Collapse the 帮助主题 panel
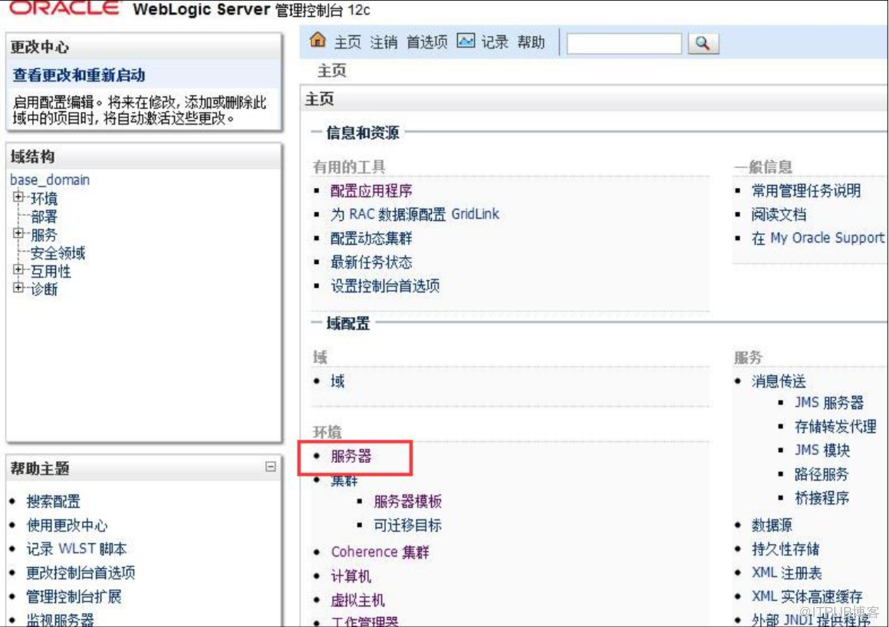This screenshot has height=627, width=889. tap(270, 467)
